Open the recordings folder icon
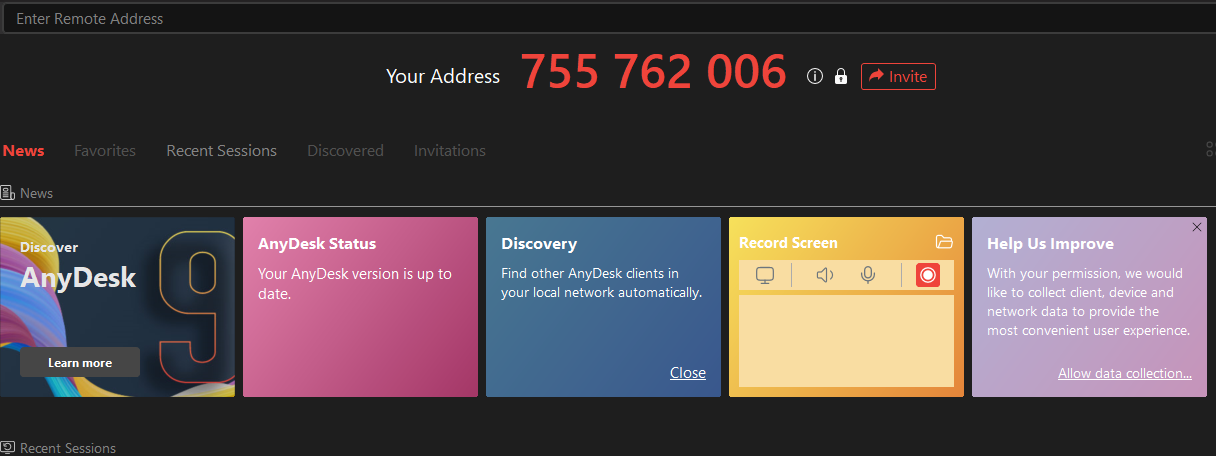 pos(943,242)
